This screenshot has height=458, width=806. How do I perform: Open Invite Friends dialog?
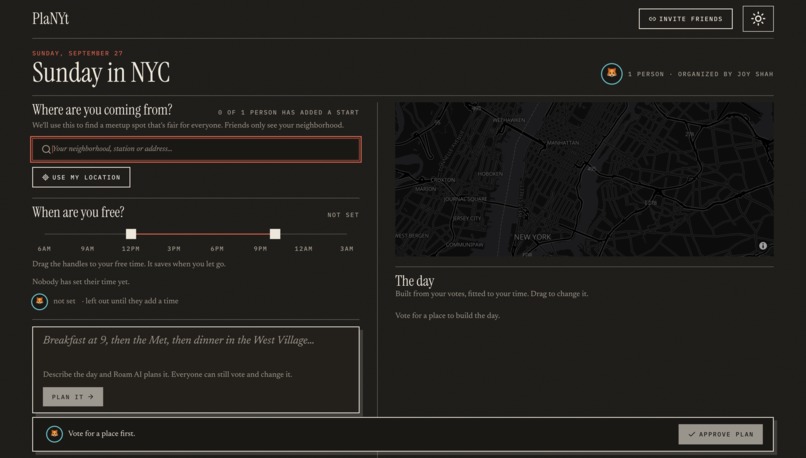[x=685, y=19]
